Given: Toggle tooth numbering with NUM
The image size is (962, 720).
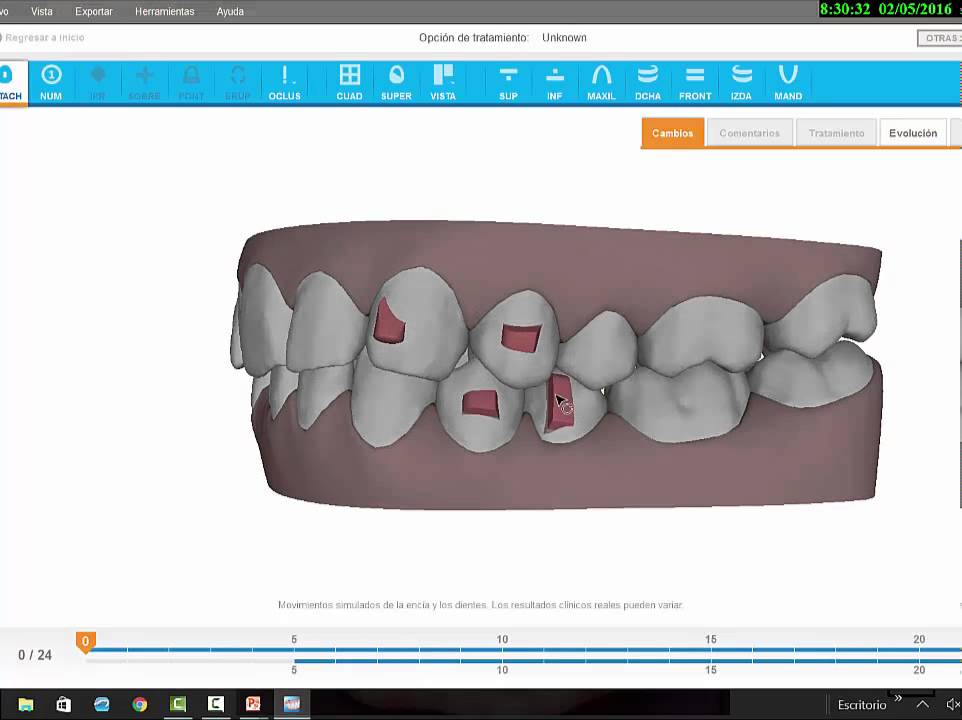Looking at the screenshot, I should pyautogui.click(x=51, y=83).
